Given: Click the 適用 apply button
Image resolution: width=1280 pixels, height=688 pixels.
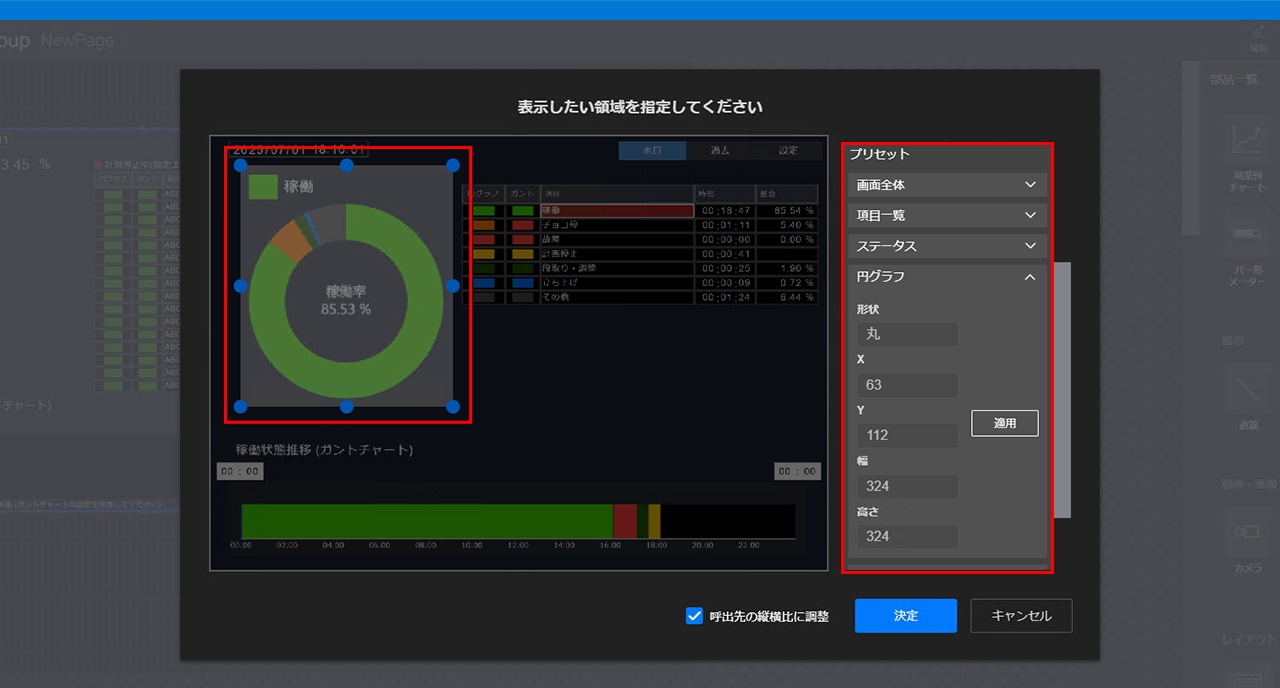Looking at the screenshot, I should pyautogui.click(x=1004, y=423).
